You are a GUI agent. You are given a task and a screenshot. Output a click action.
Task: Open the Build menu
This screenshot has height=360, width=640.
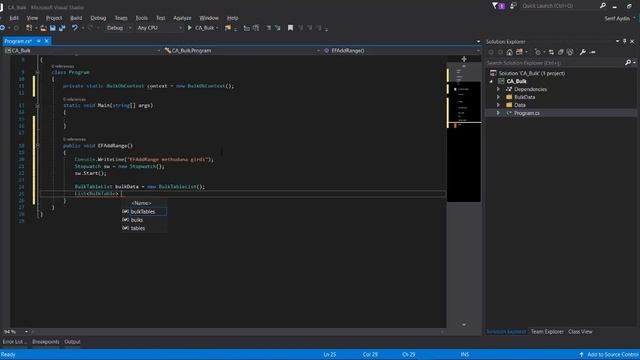[76, 18]
